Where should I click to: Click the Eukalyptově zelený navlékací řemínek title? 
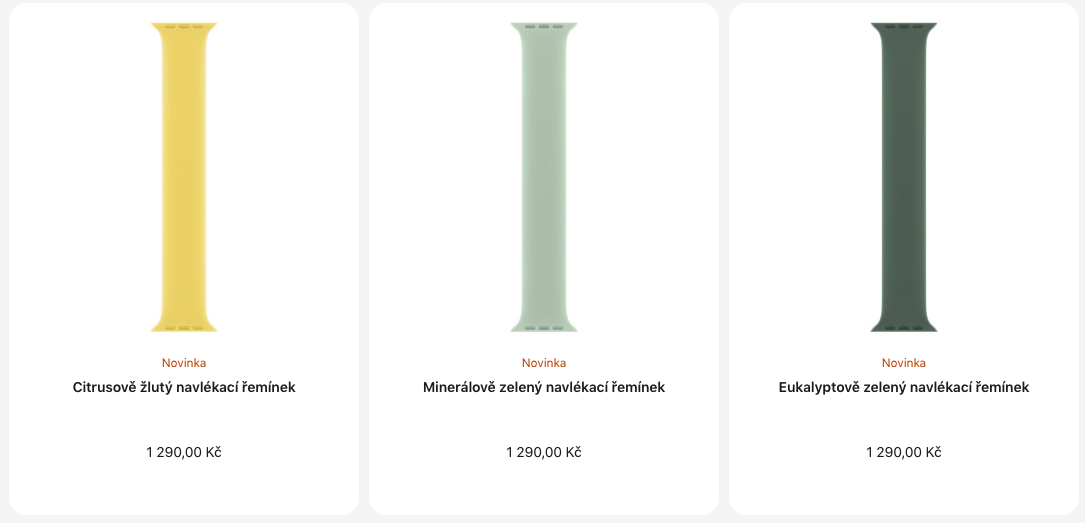click(904, 387)
